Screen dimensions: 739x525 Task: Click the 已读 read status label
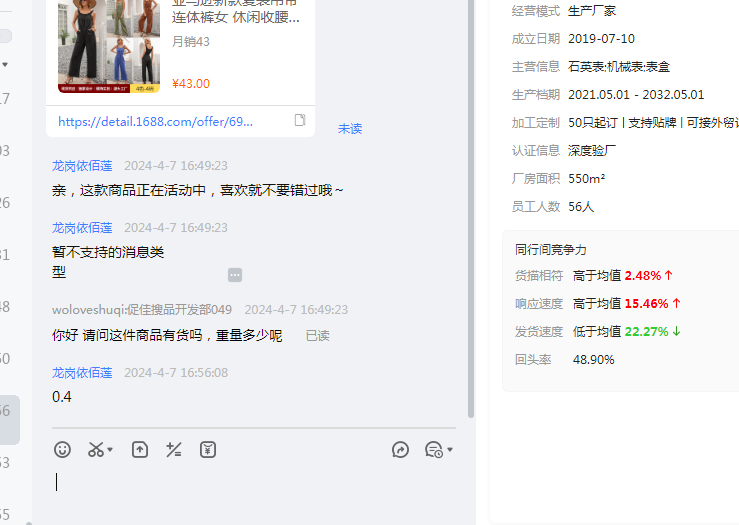coord(318,336)
